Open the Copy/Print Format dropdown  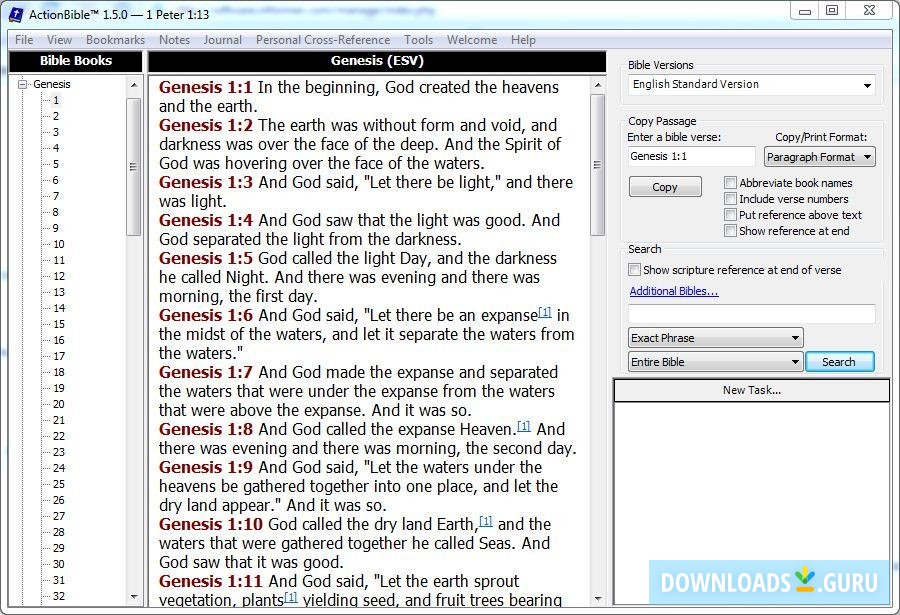coord(820,157)
